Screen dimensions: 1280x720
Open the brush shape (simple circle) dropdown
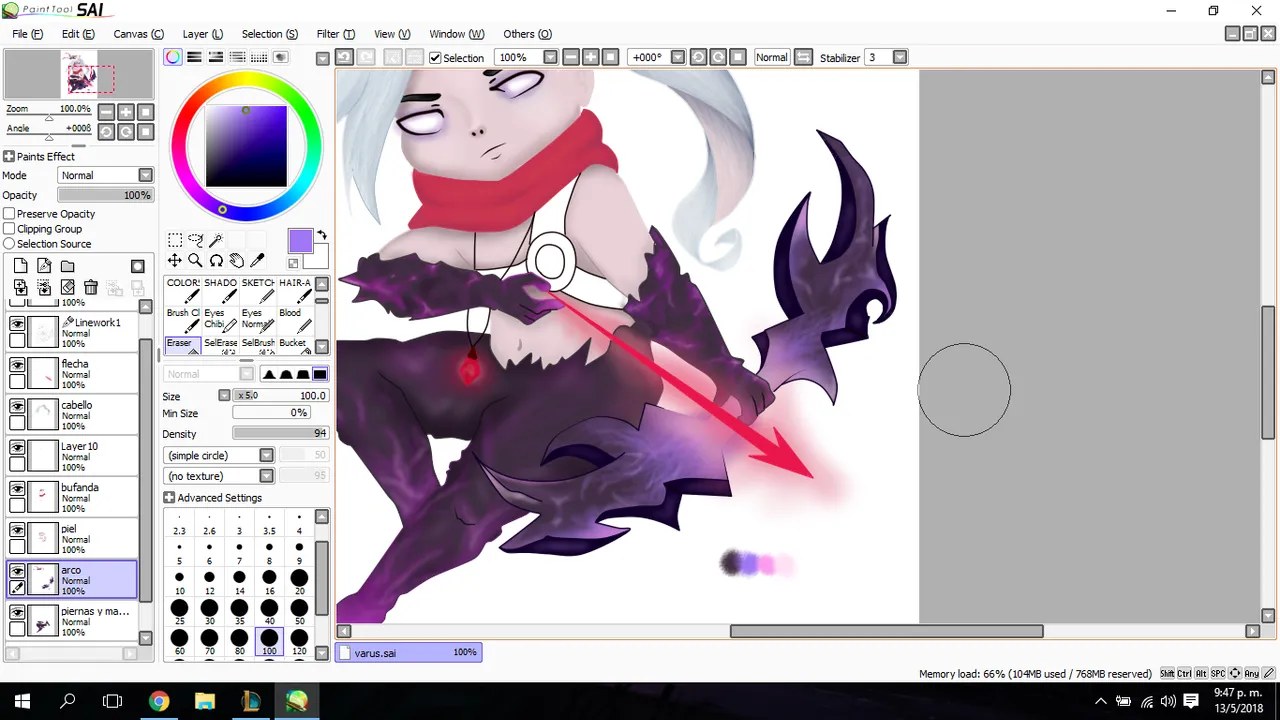coord(266,455)
